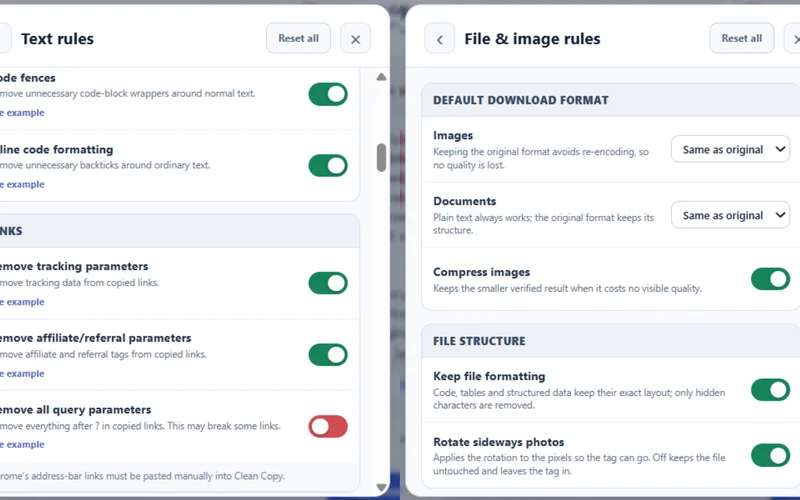
Task: Turn off Compress images
Action: pos(770,279)
